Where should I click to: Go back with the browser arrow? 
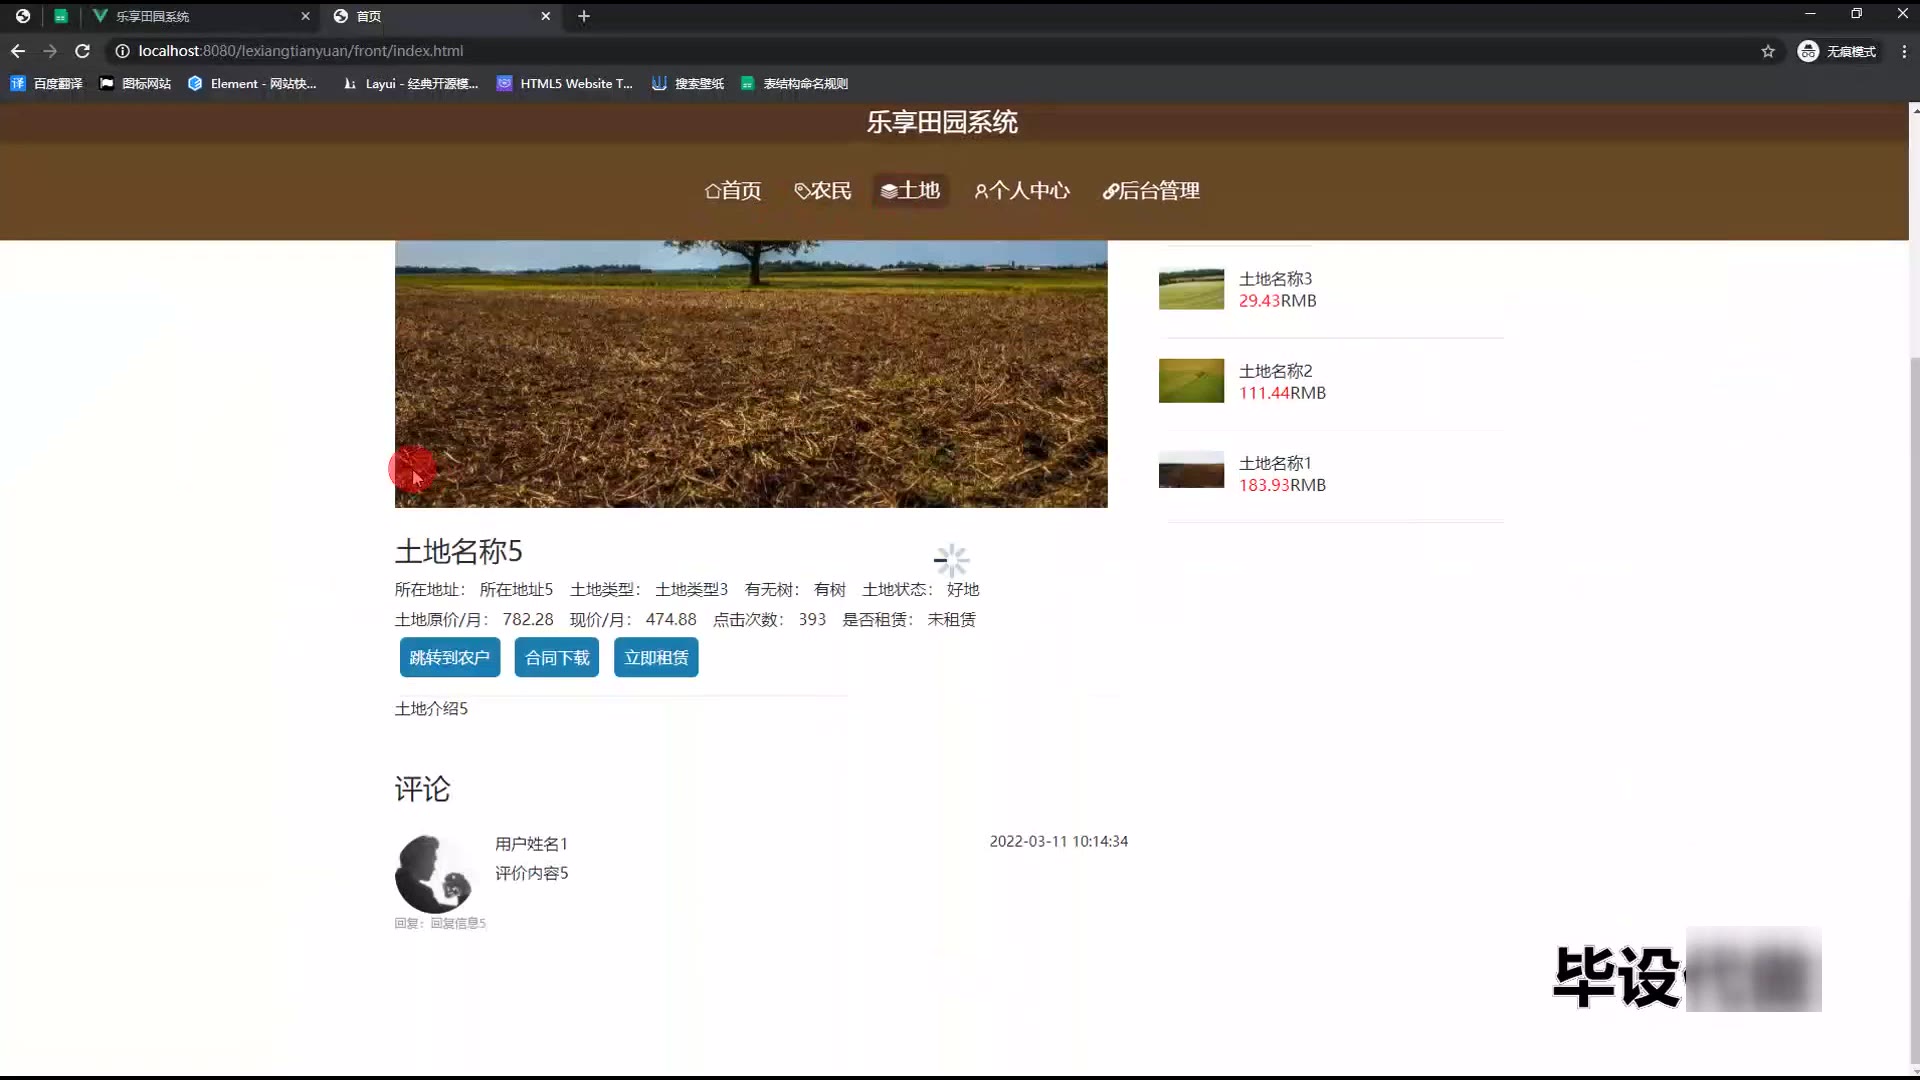coord(18,51)
